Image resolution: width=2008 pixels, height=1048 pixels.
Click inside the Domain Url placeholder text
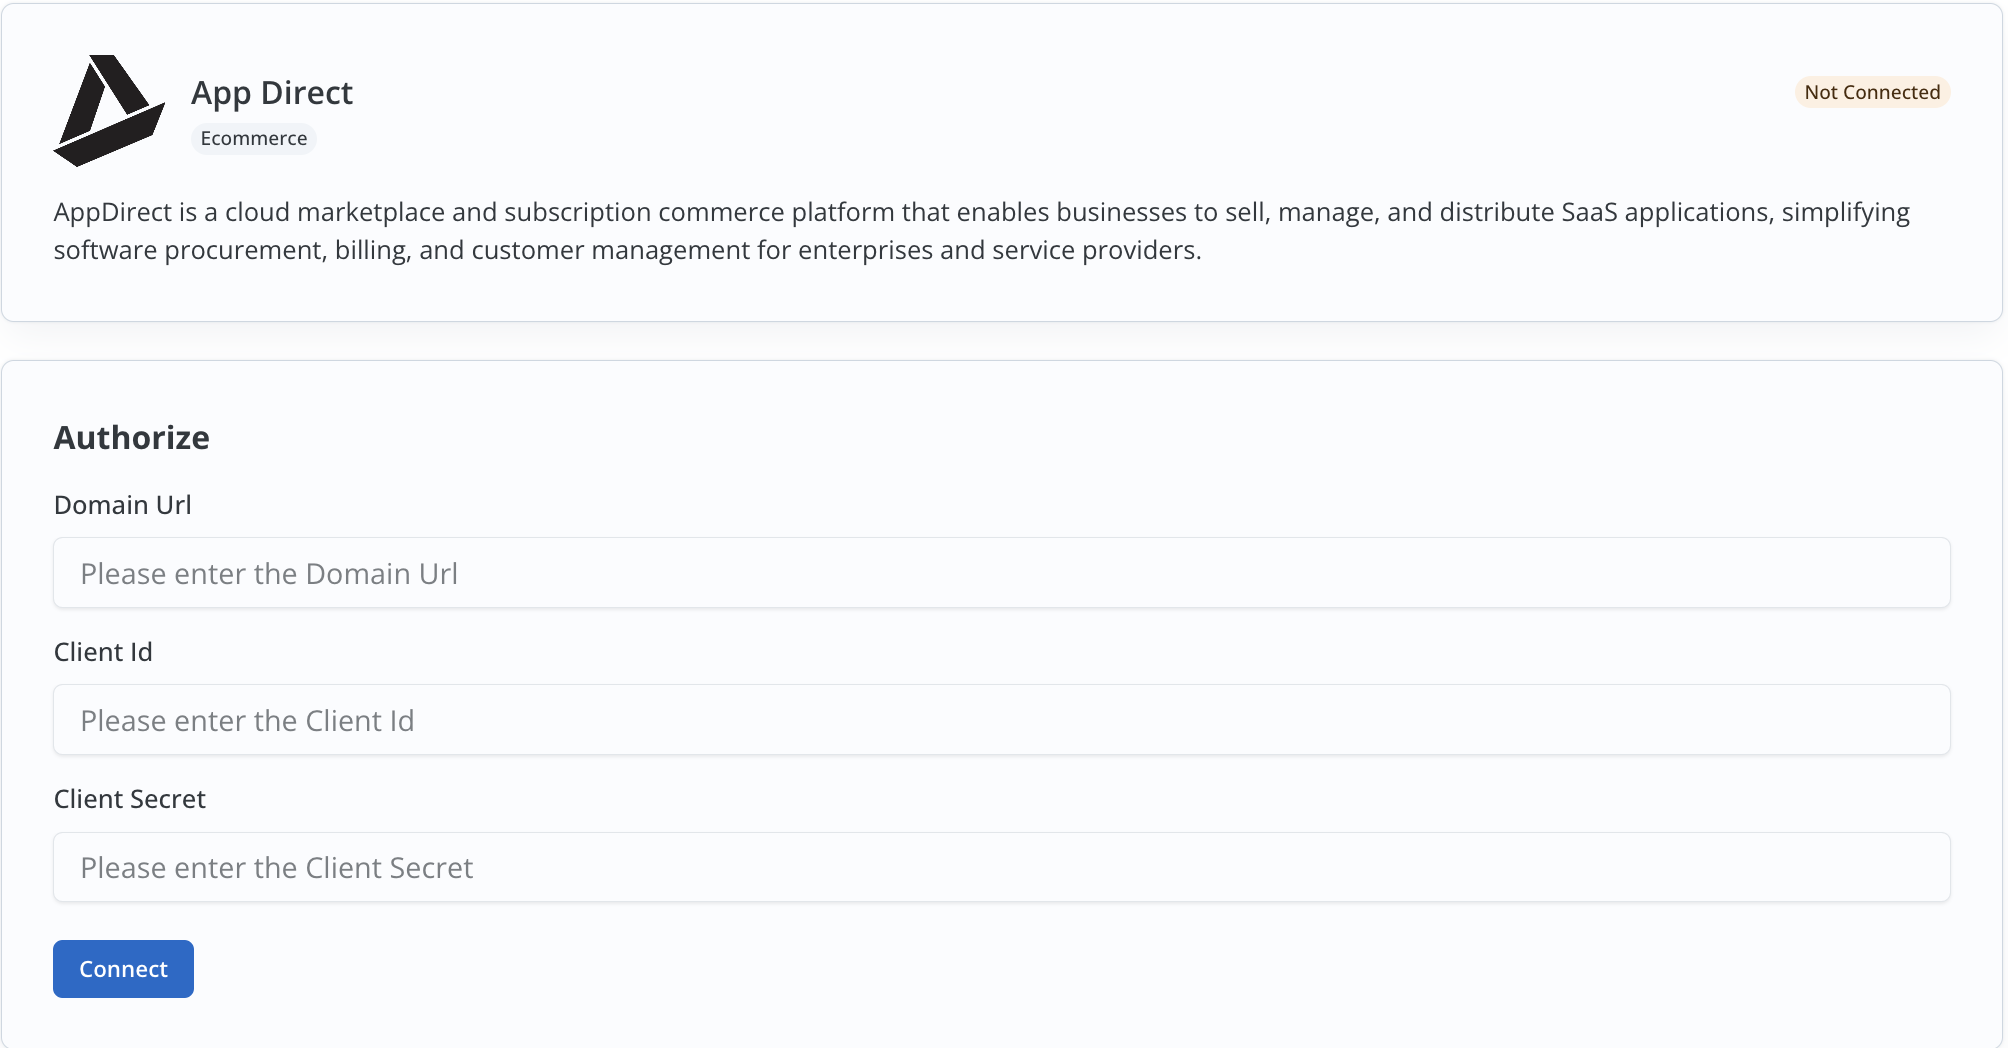click(270, 573)
